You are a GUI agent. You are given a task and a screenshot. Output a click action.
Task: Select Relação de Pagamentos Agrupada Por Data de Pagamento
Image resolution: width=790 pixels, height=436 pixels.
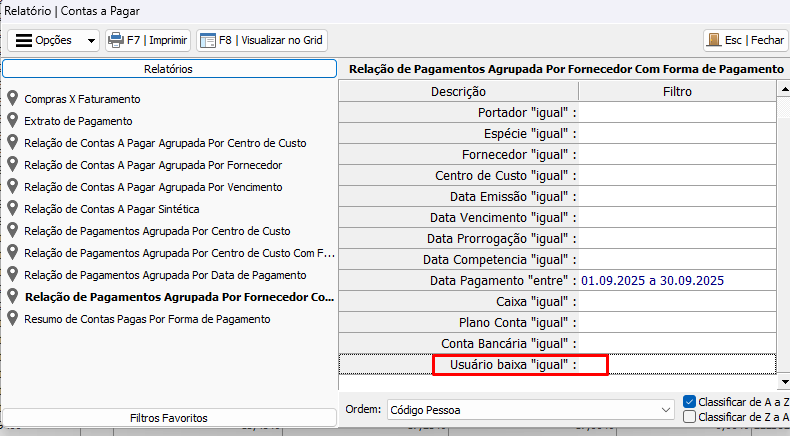click(x=165, y=275)
